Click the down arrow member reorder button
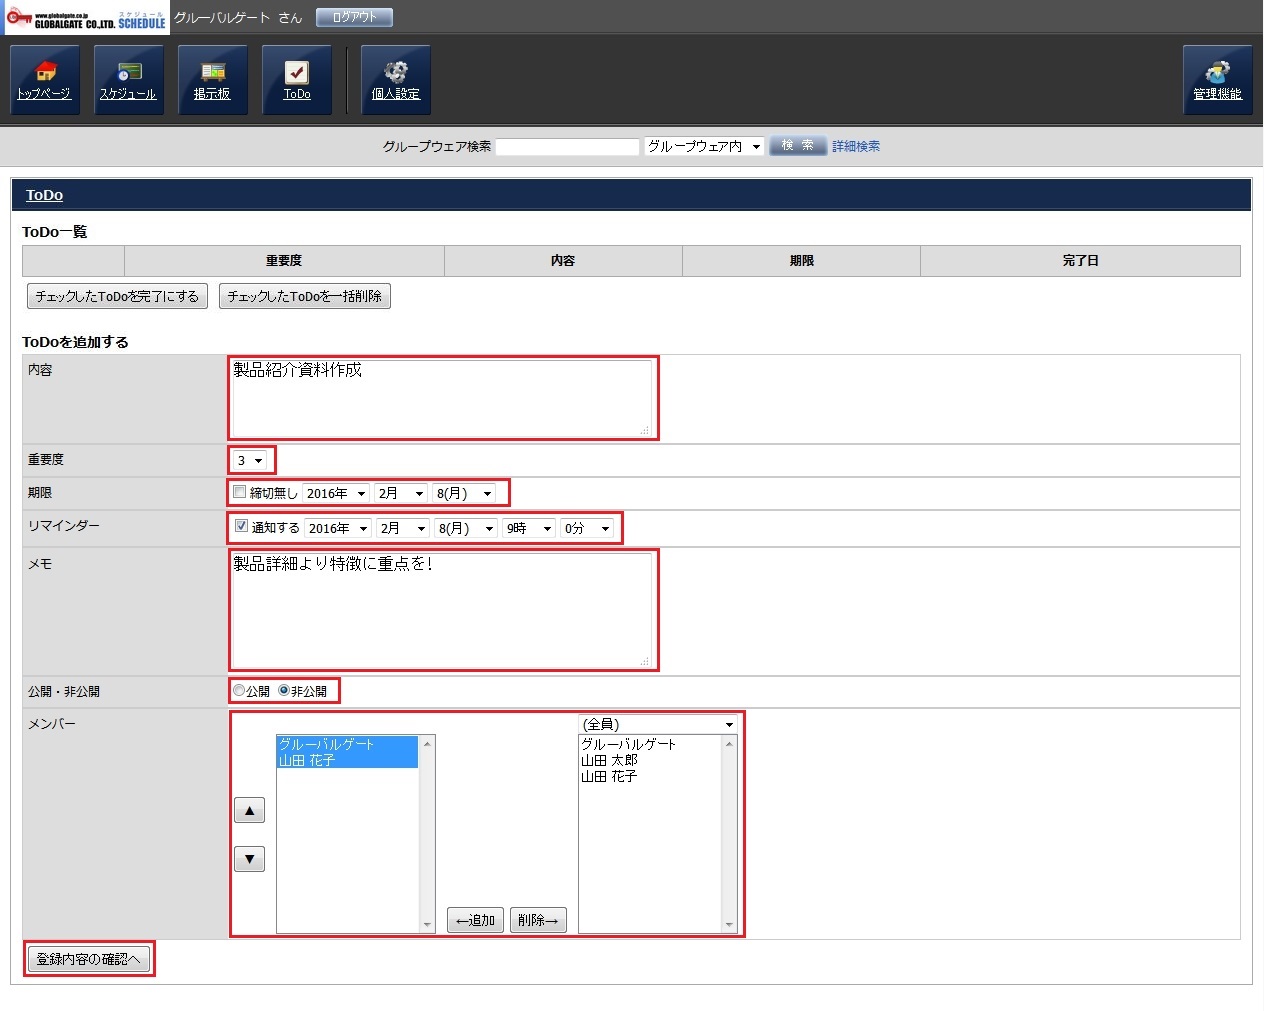The width and height of the screenshot is (1264, 1011). [x=249, y=859]
